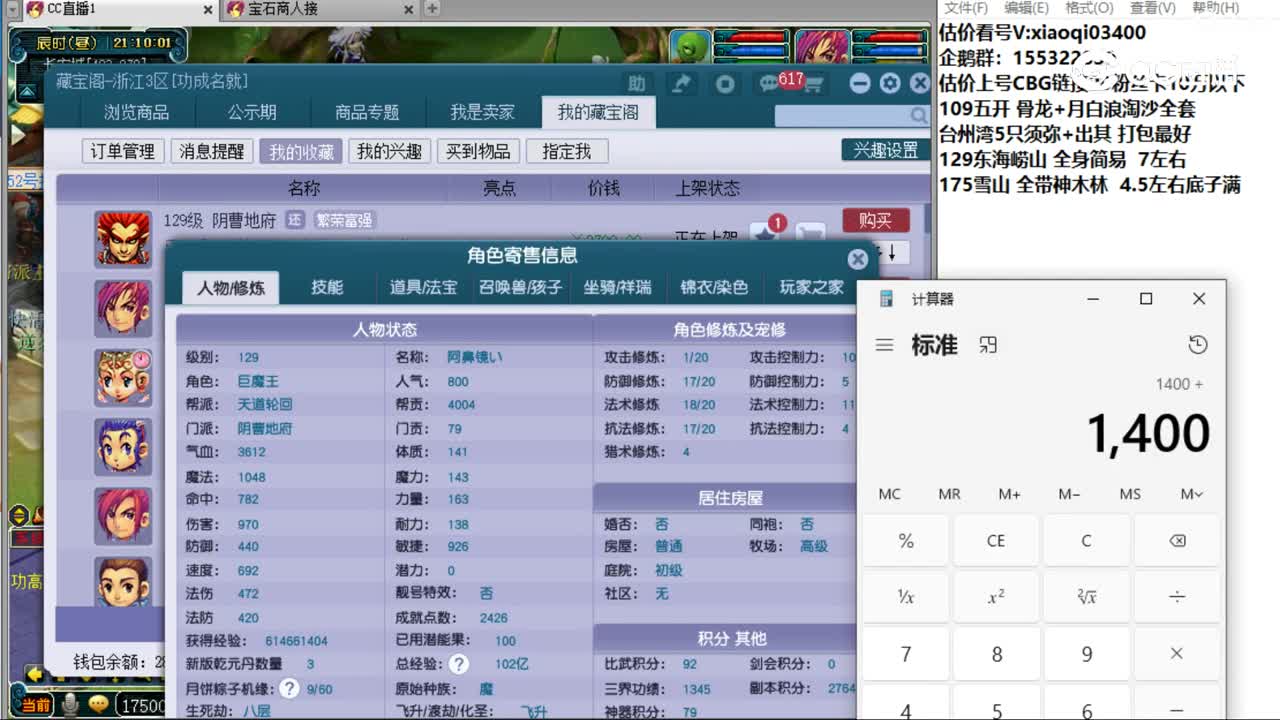1280x720 pixels.
Task: Click the auction hammer icon in 藏宝阁 toolbar
Action: click(x=681, y=84)
